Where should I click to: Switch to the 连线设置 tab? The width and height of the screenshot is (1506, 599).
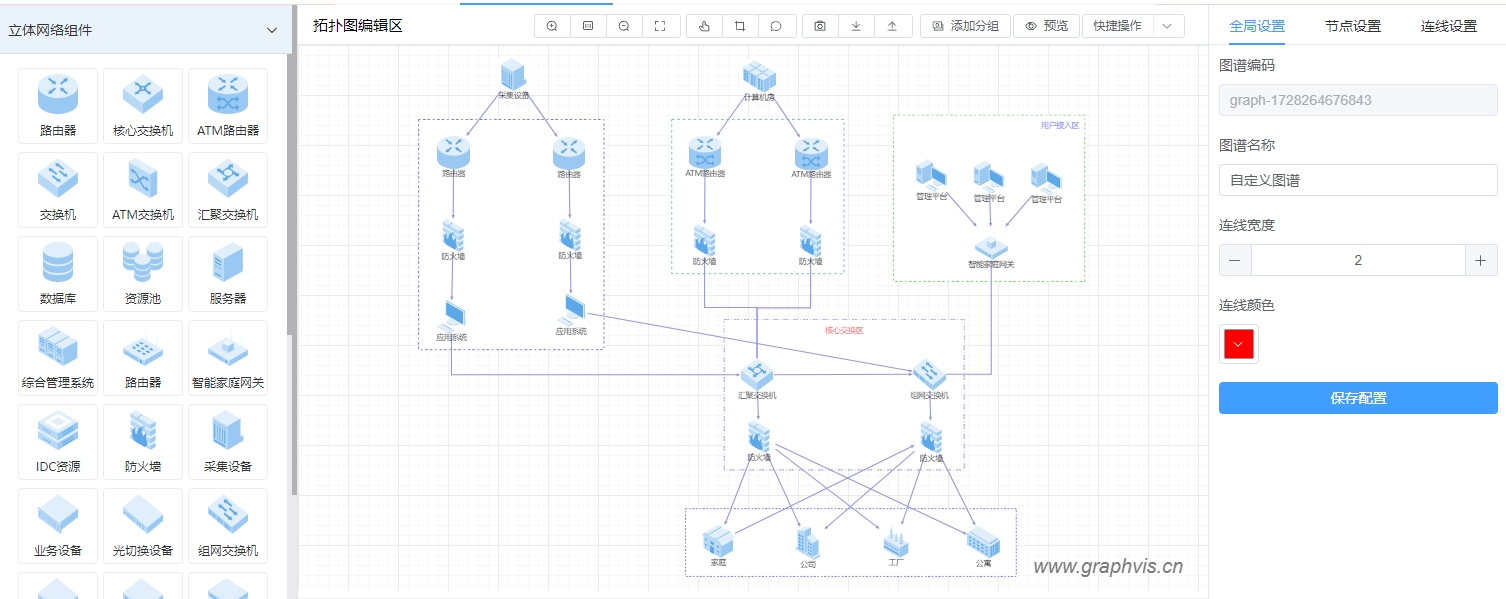coord(1449,27)
